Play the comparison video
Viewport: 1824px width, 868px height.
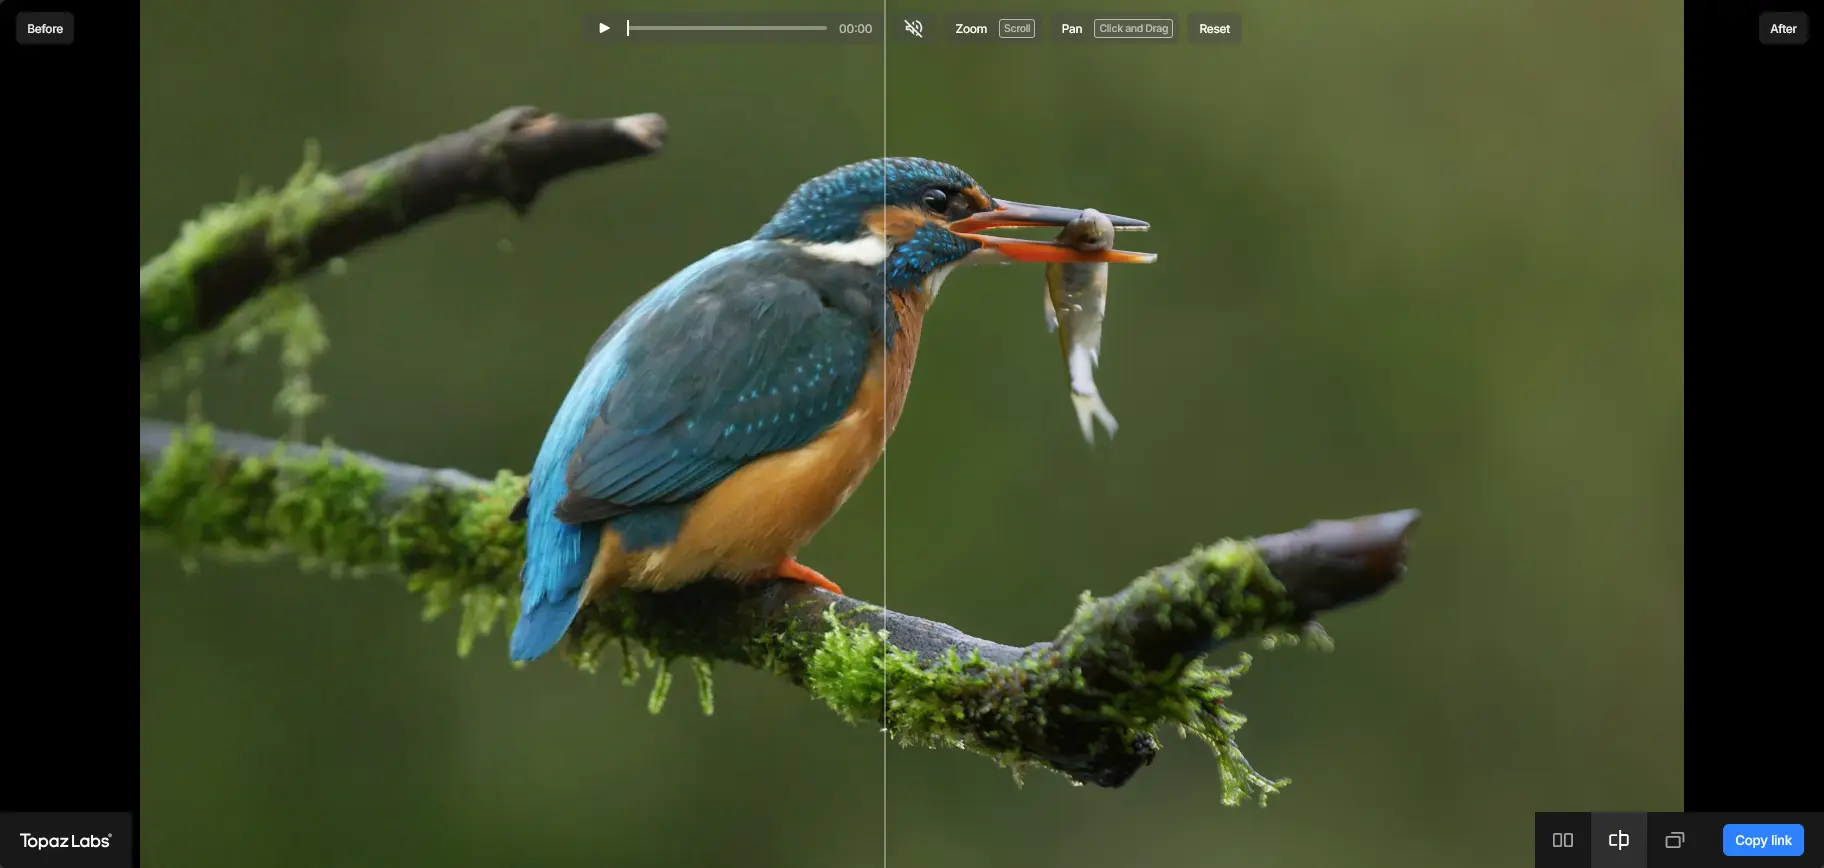(x=604, y=28)
